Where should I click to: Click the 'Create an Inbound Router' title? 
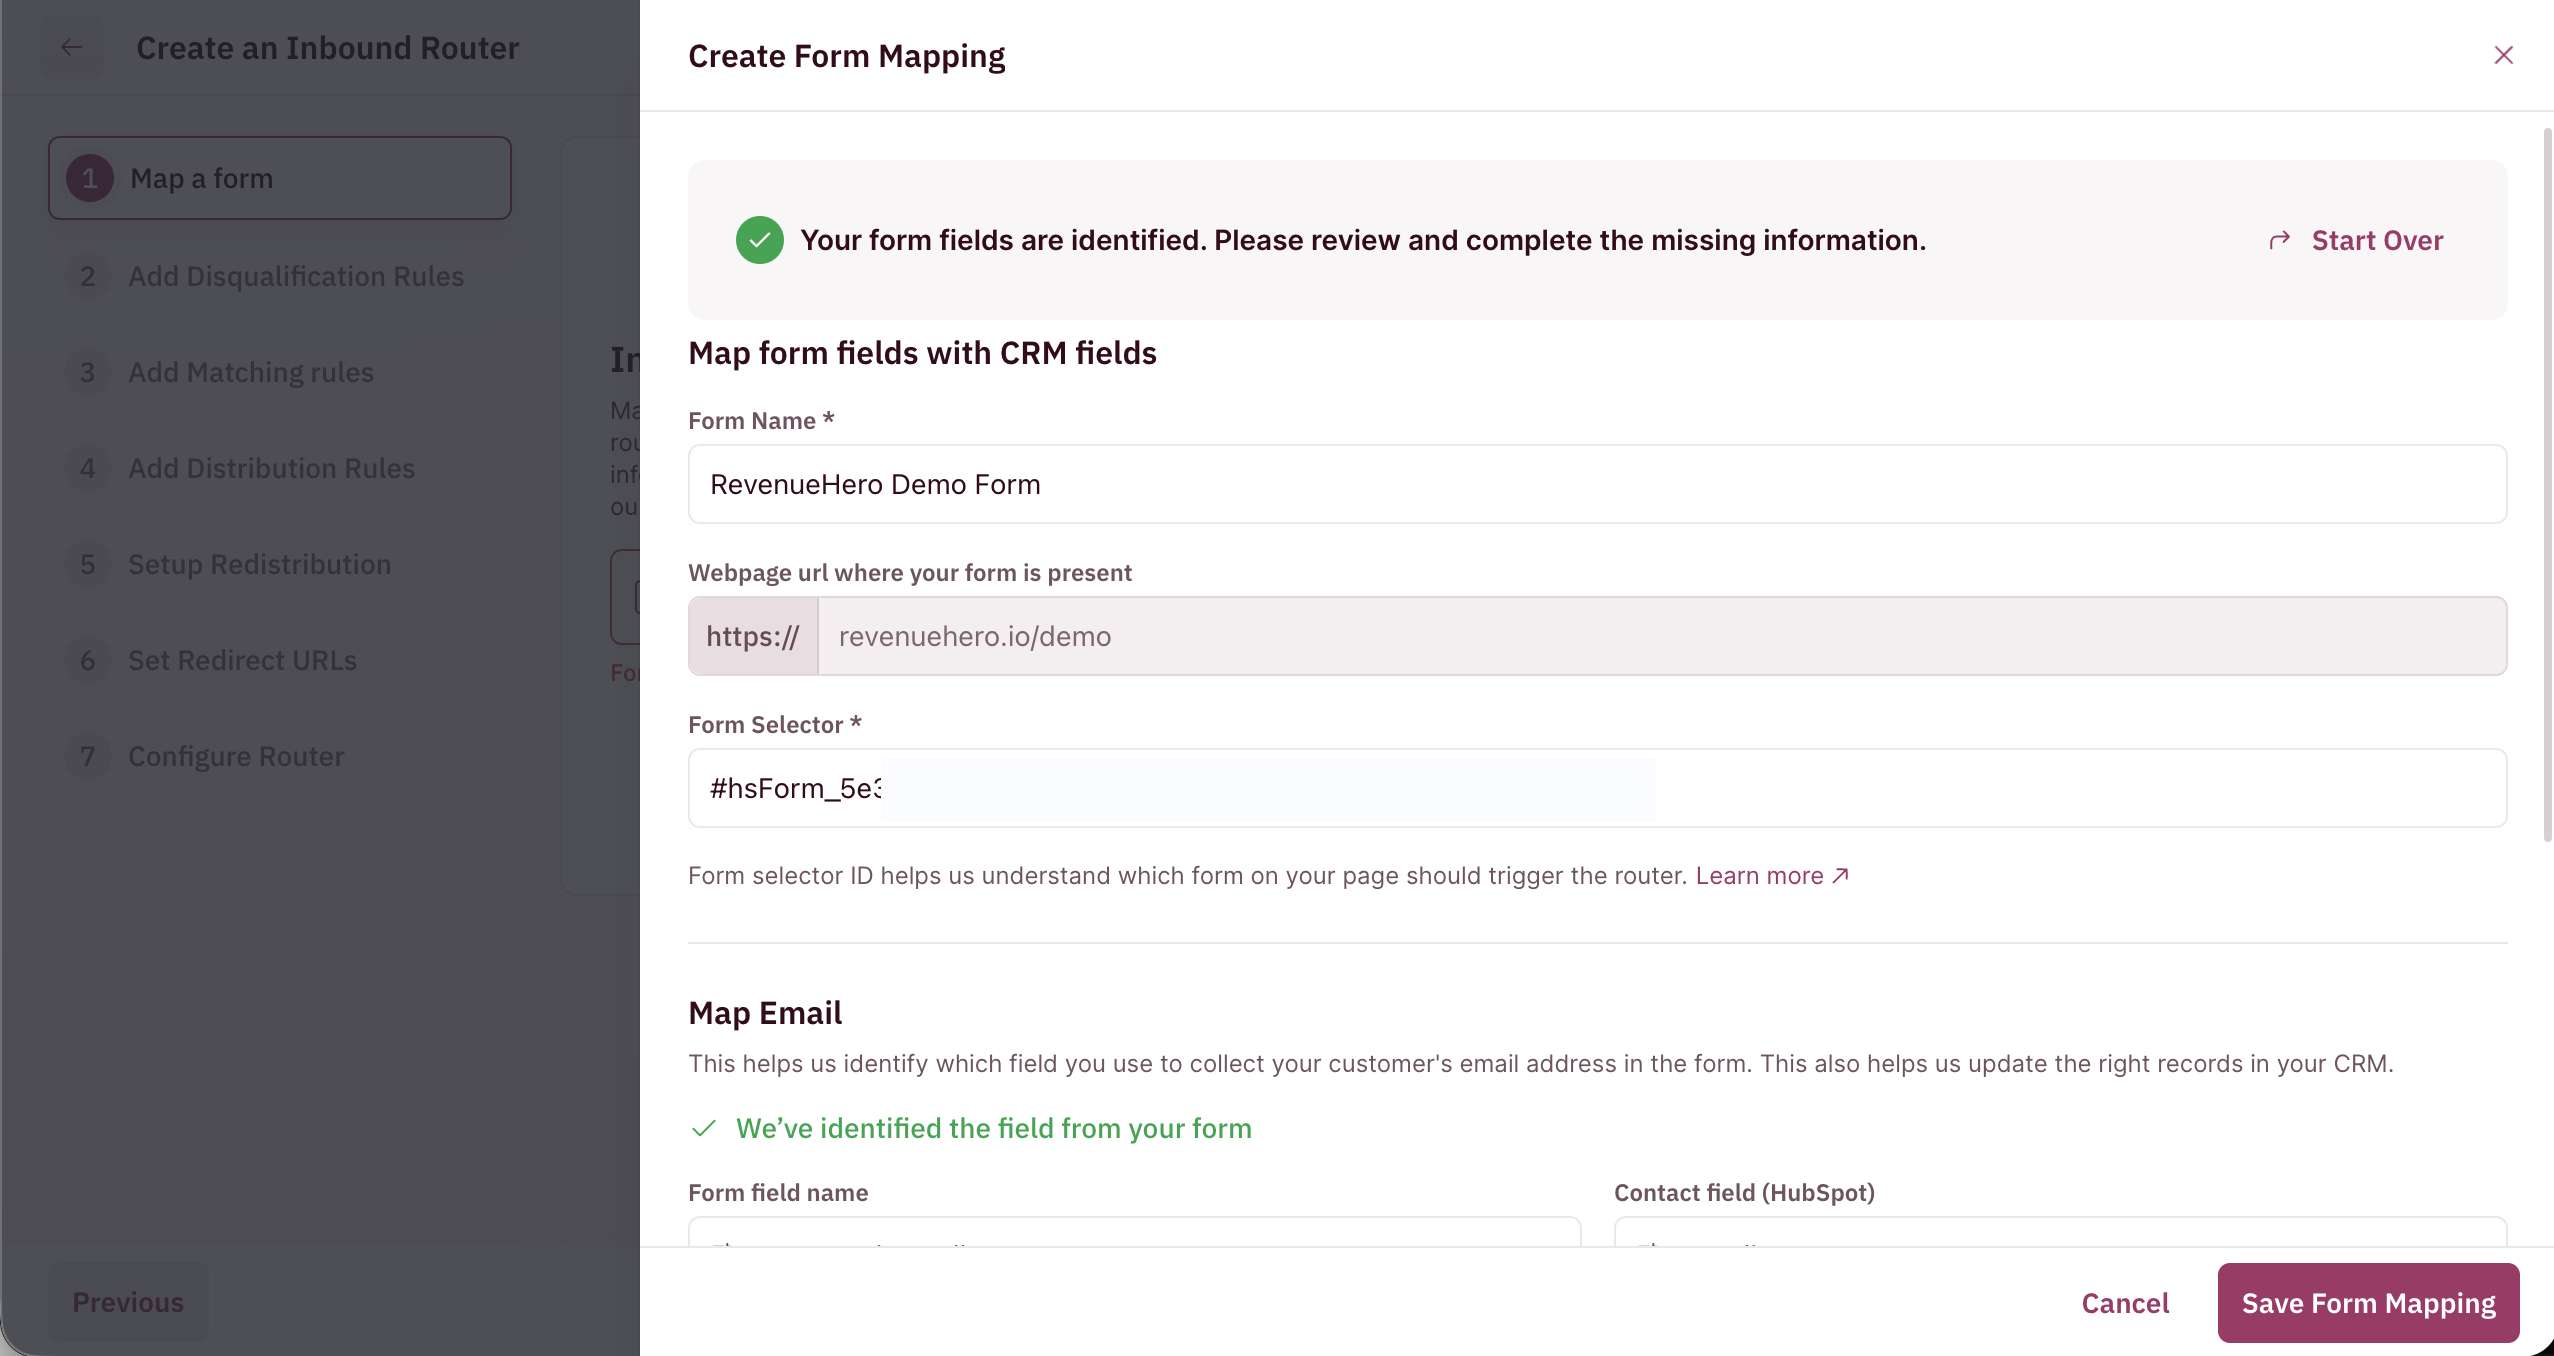[327, 48]
